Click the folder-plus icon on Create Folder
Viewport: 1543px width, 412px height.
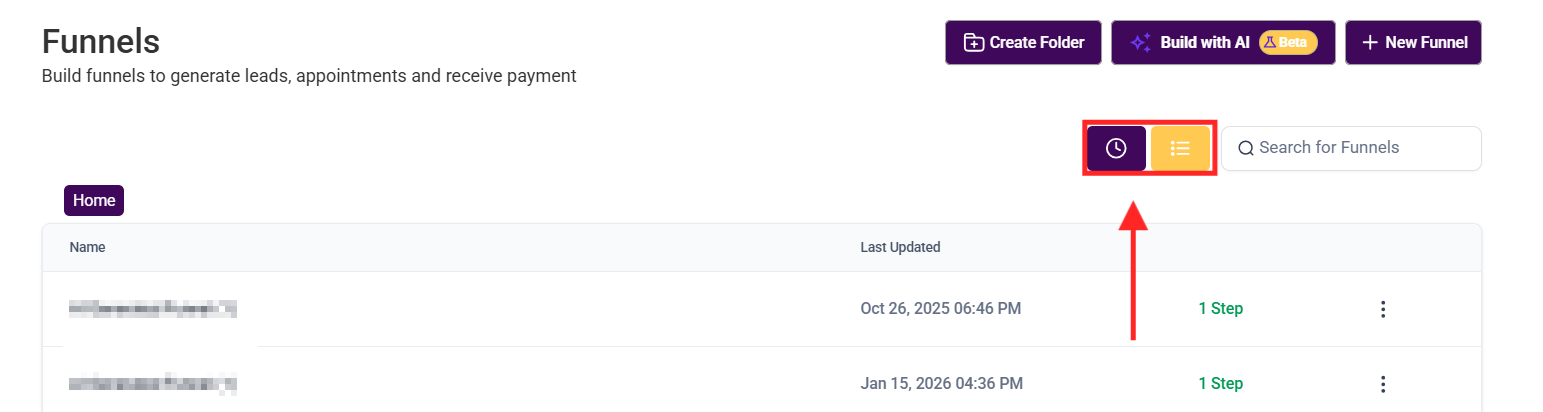point(973,43)
